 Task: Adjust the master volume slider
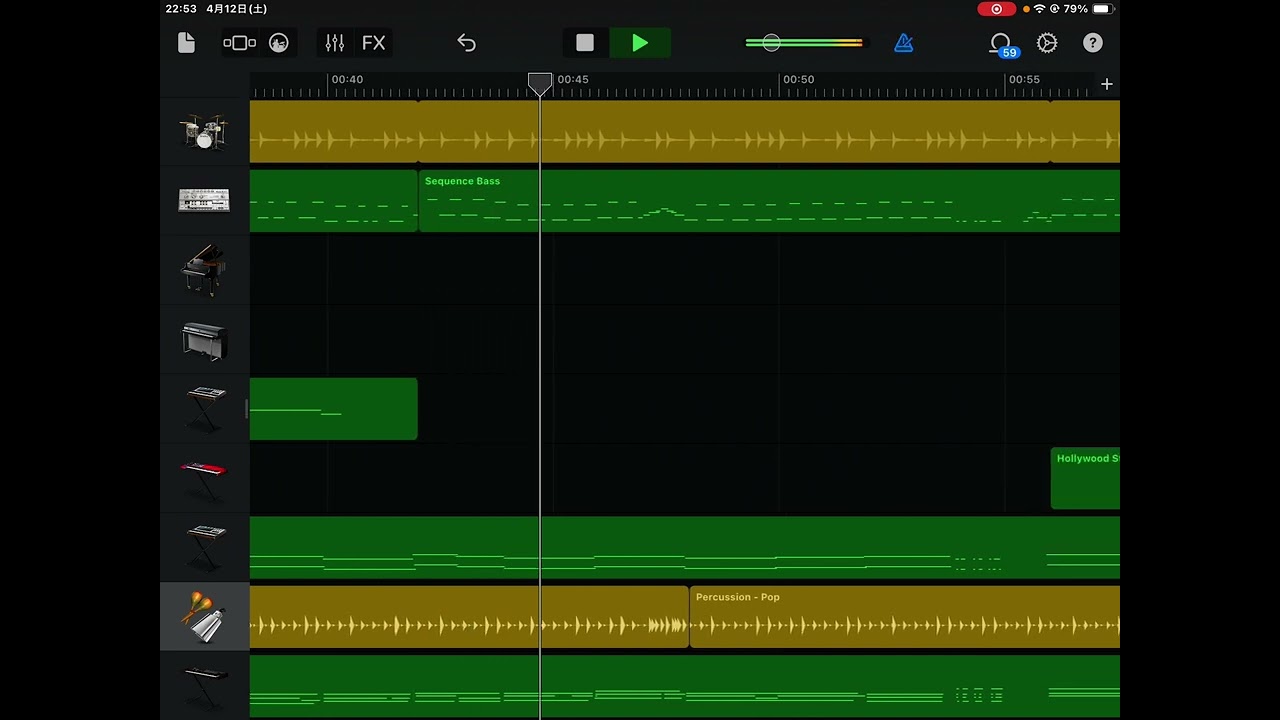click(x=771, y=43)
